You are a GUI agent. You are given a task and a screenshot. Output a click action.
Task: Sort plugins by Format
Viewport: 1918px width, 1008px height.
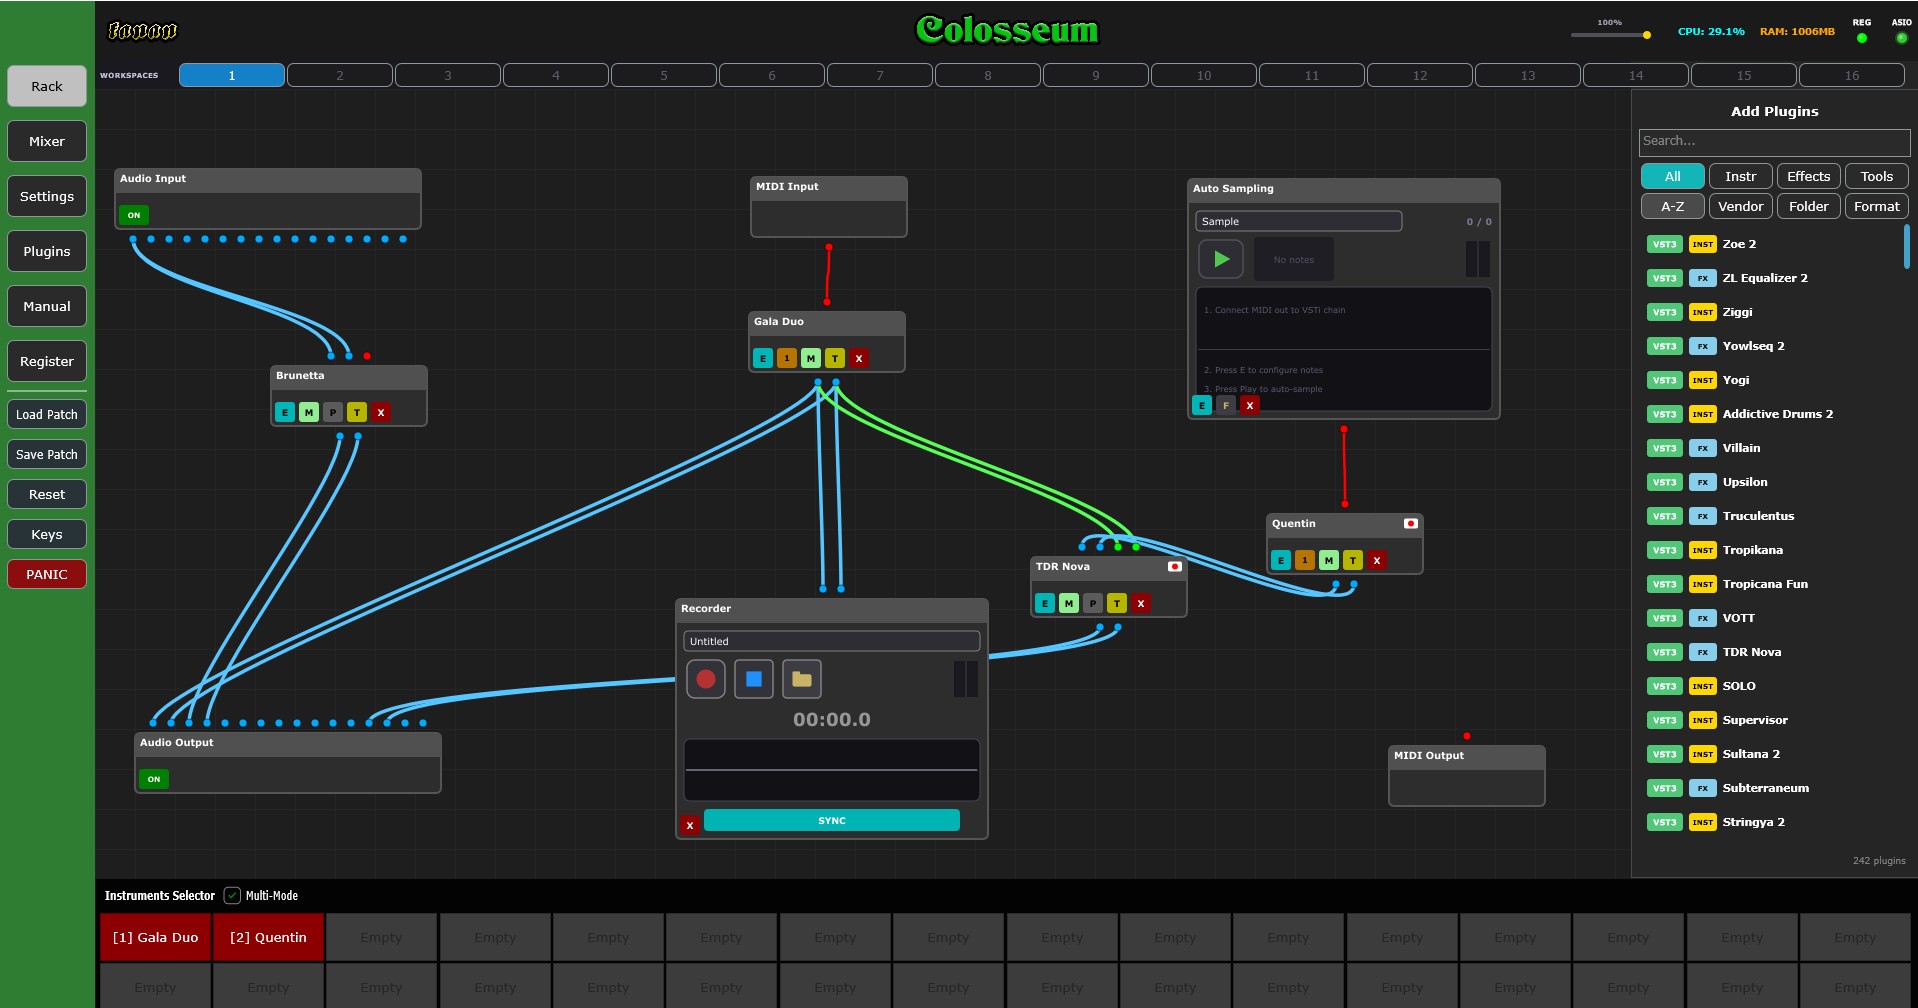pyautogui.click(x=1876, y=206)
